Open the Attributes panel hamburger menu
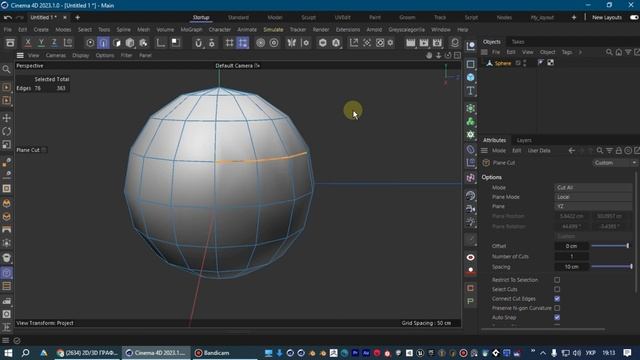 coord(484,151)
